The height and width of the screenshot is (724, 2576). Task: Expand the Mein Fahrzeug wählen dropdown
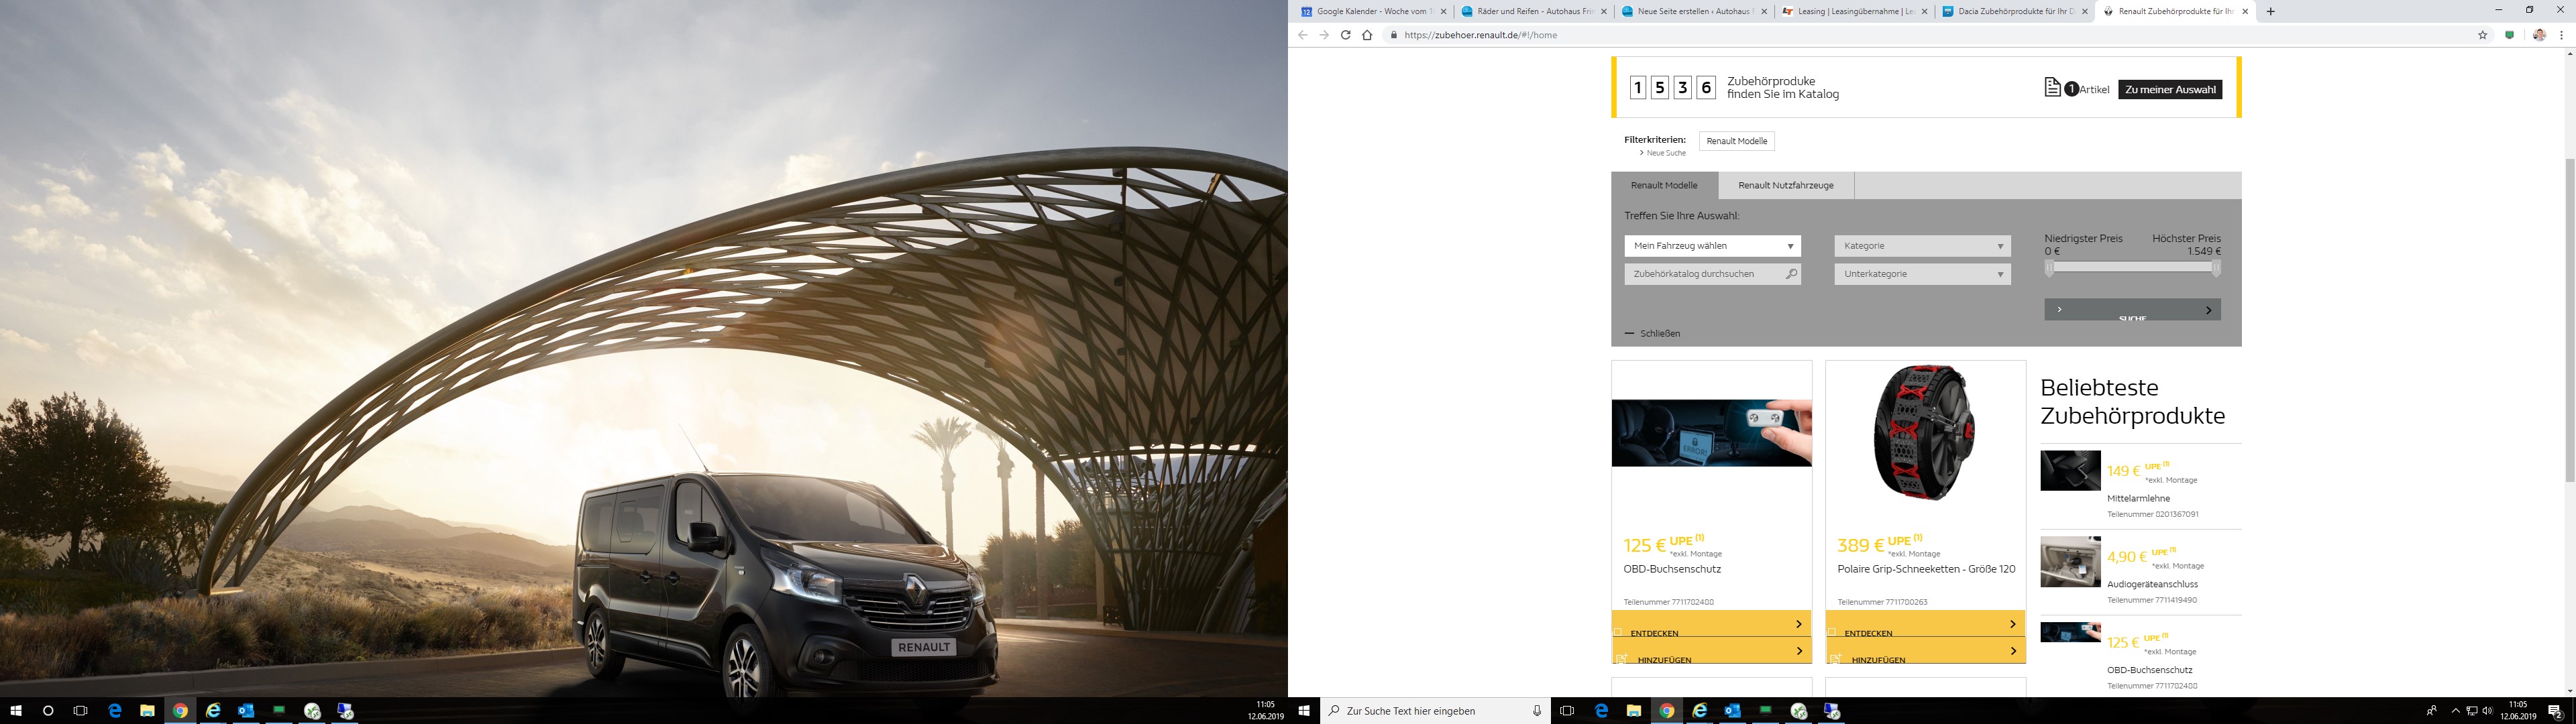point(1712,246)
